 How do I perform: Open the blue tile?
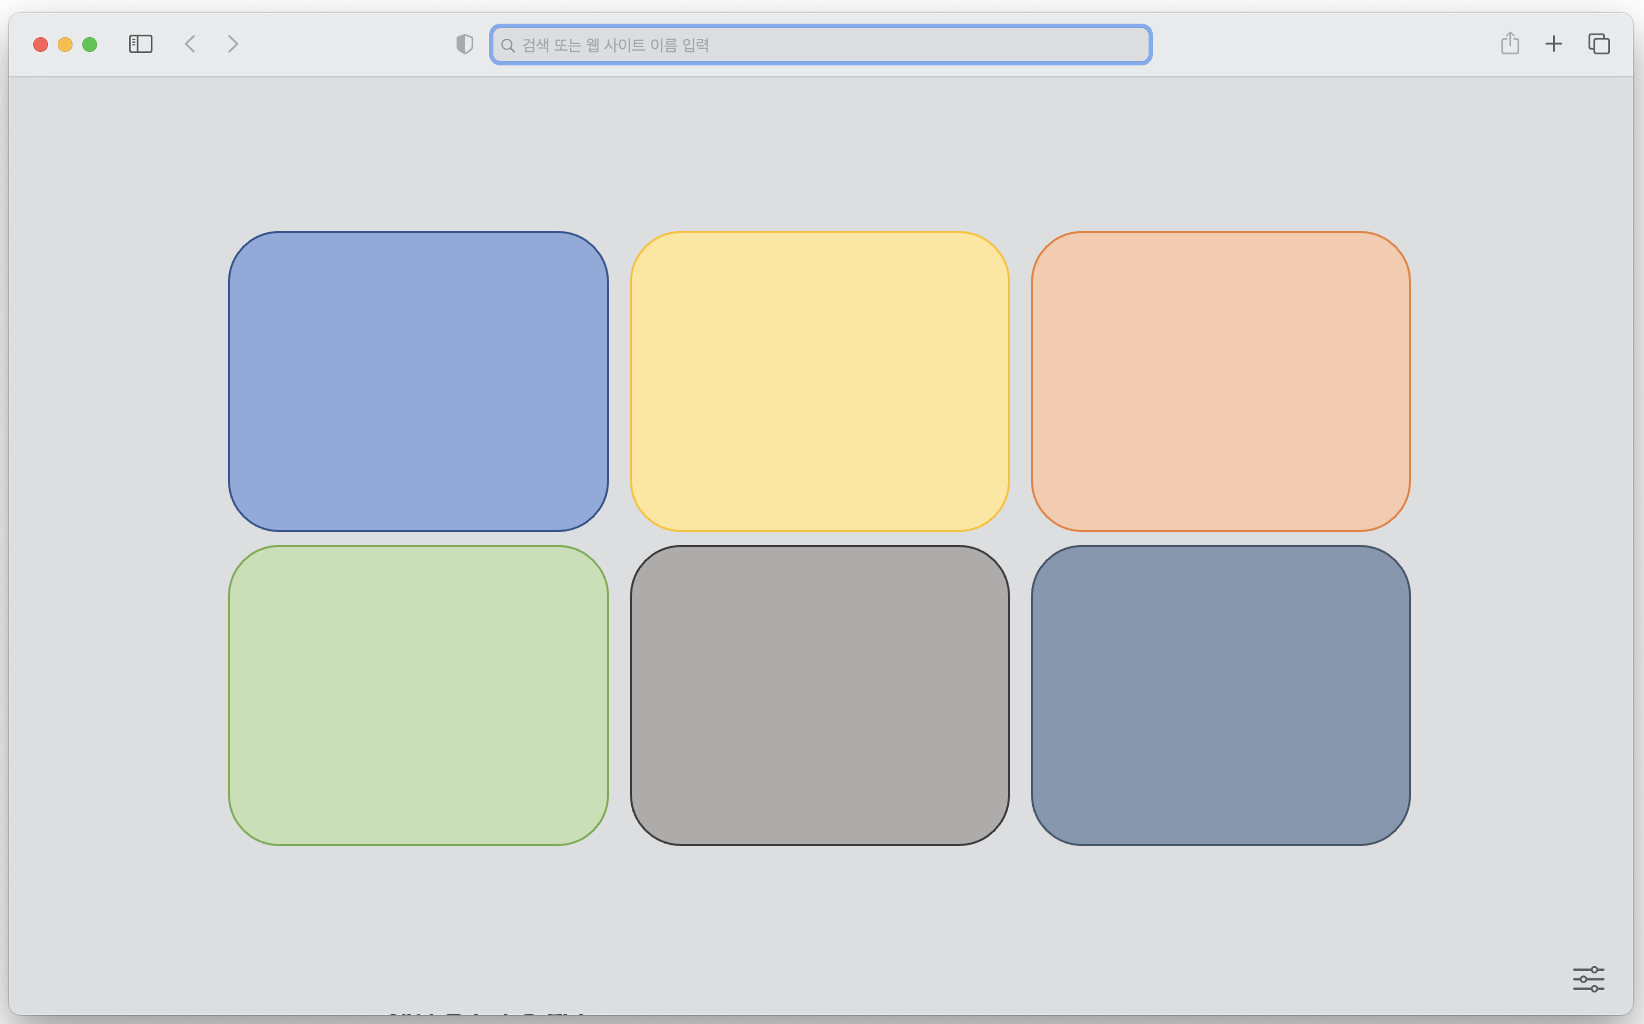coord(418,381)
